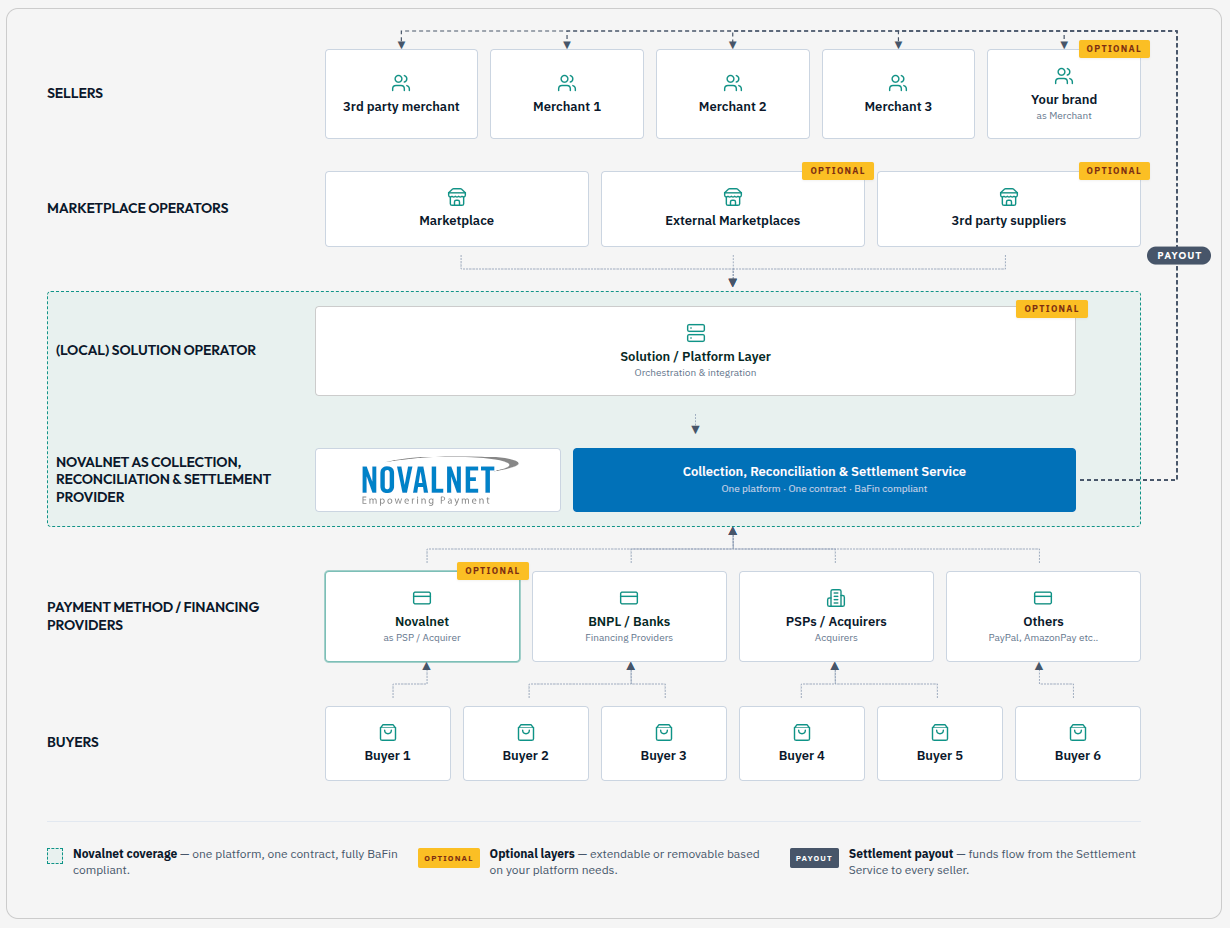The image size is (1230, 928).
Task: Click the 'Merchant 2' text
Action: pos(733,106)
